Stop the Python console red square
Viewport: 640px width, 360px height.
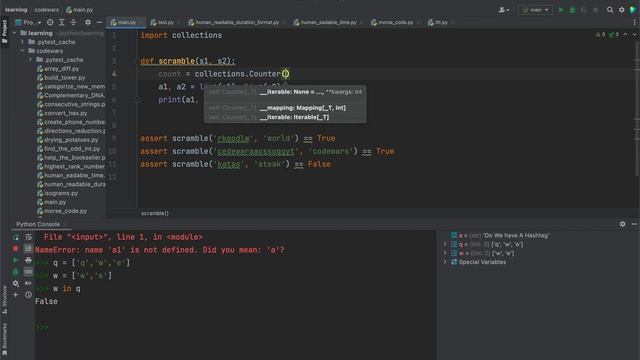coord(16,248)
